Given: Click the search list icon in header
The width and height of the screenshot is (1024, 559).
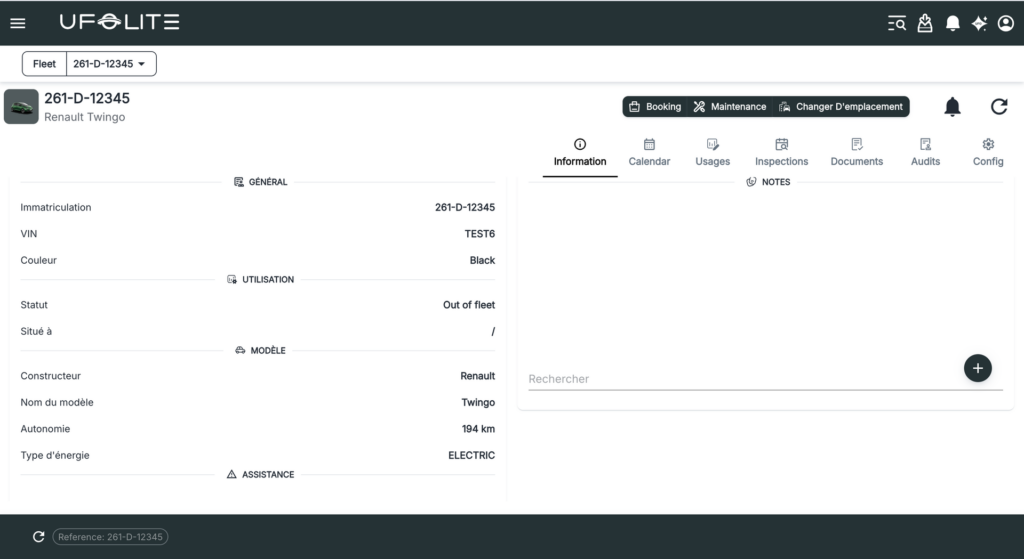Looking at the screenshot, I should [897, 23].
